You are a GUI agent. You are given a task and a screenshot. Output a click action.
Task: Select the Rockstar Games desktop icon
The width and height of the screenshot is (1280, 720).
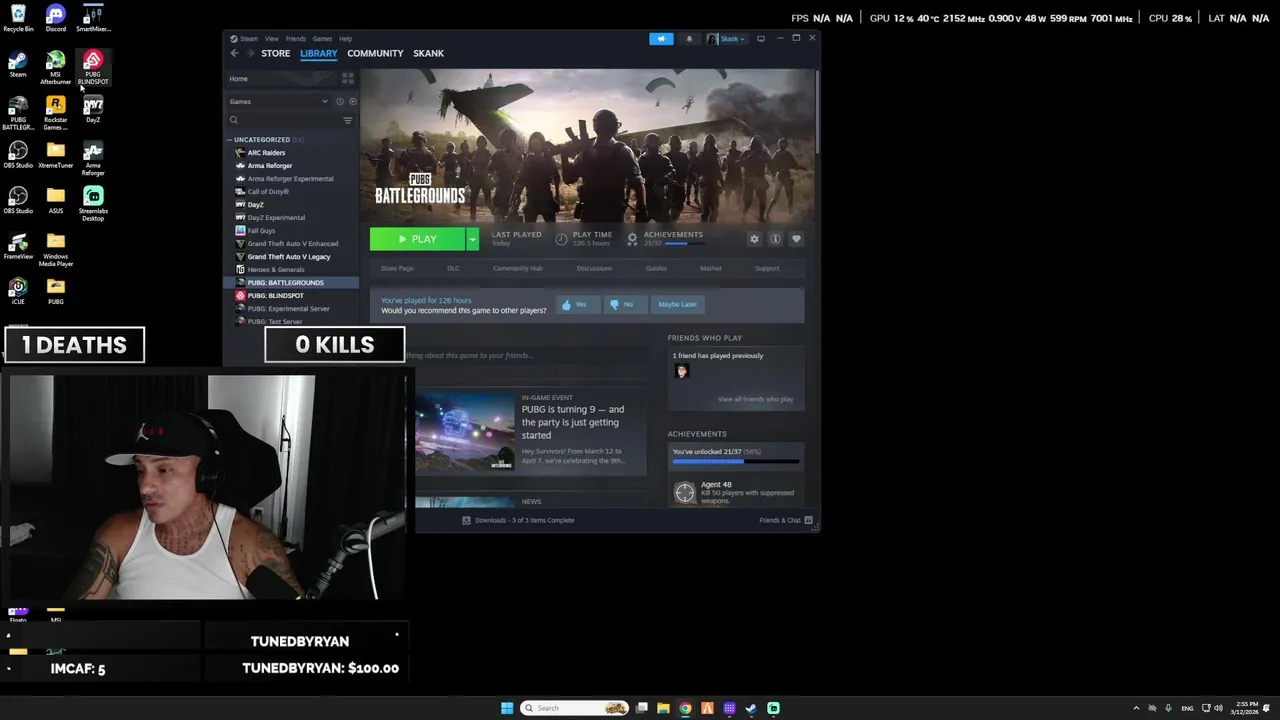click(x=56, y=113)
